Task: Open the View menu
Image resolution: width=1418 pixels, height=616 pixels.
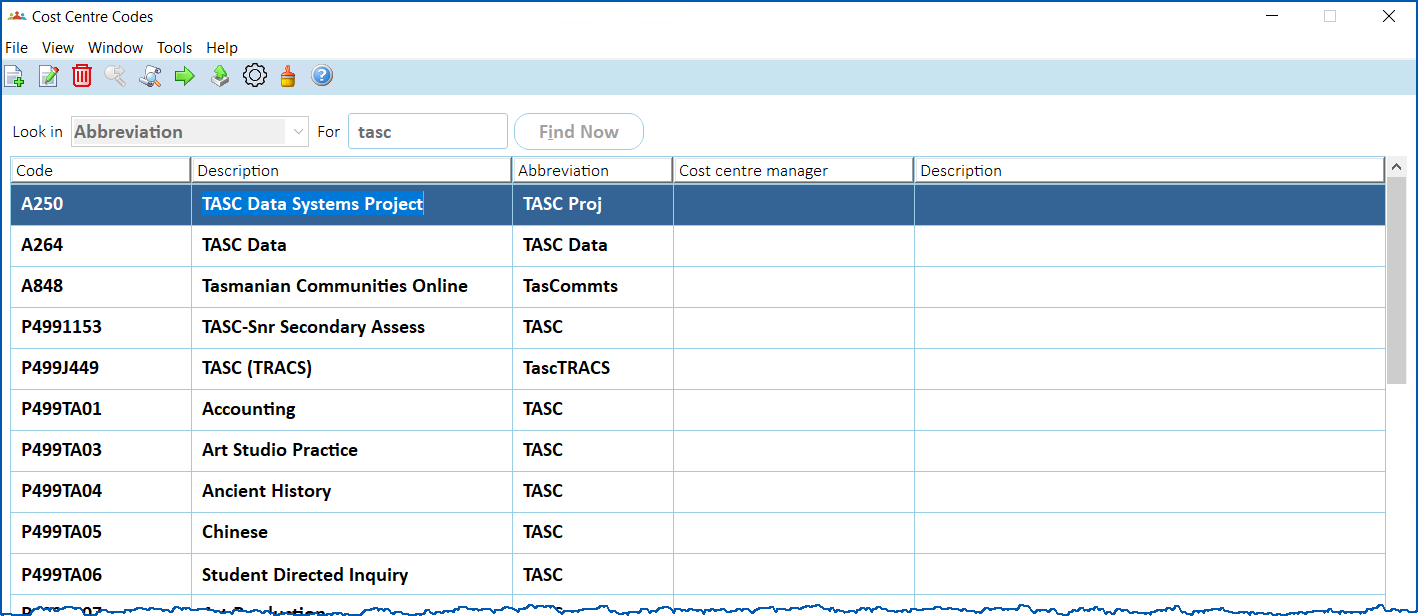Action: coord(58,48)
